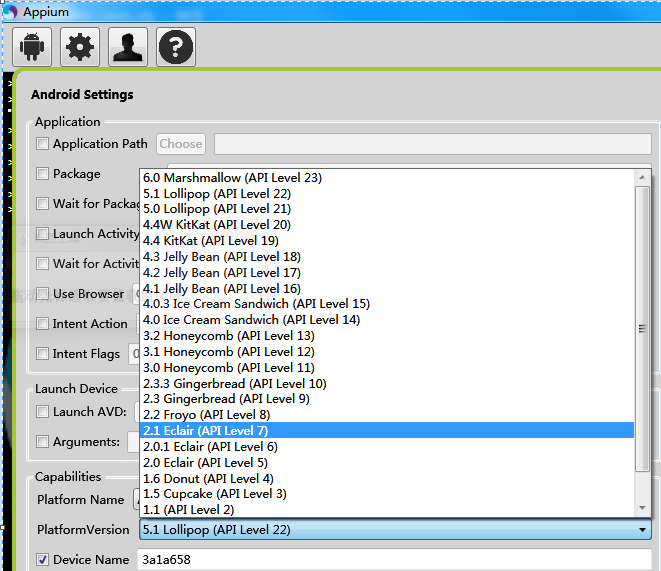Select 2.0.1 Eclair (API Level 6)

[387, 447]
